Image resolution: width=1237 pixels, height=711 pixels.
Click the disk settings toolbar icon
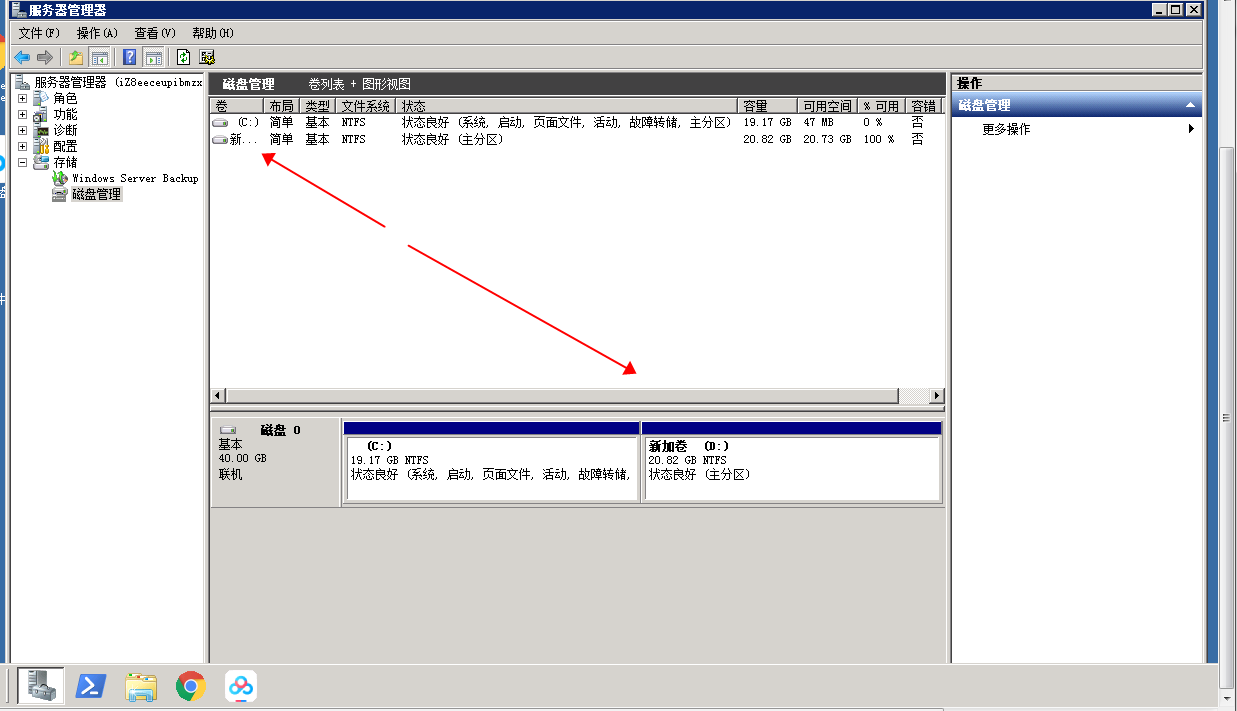[207, 57]
